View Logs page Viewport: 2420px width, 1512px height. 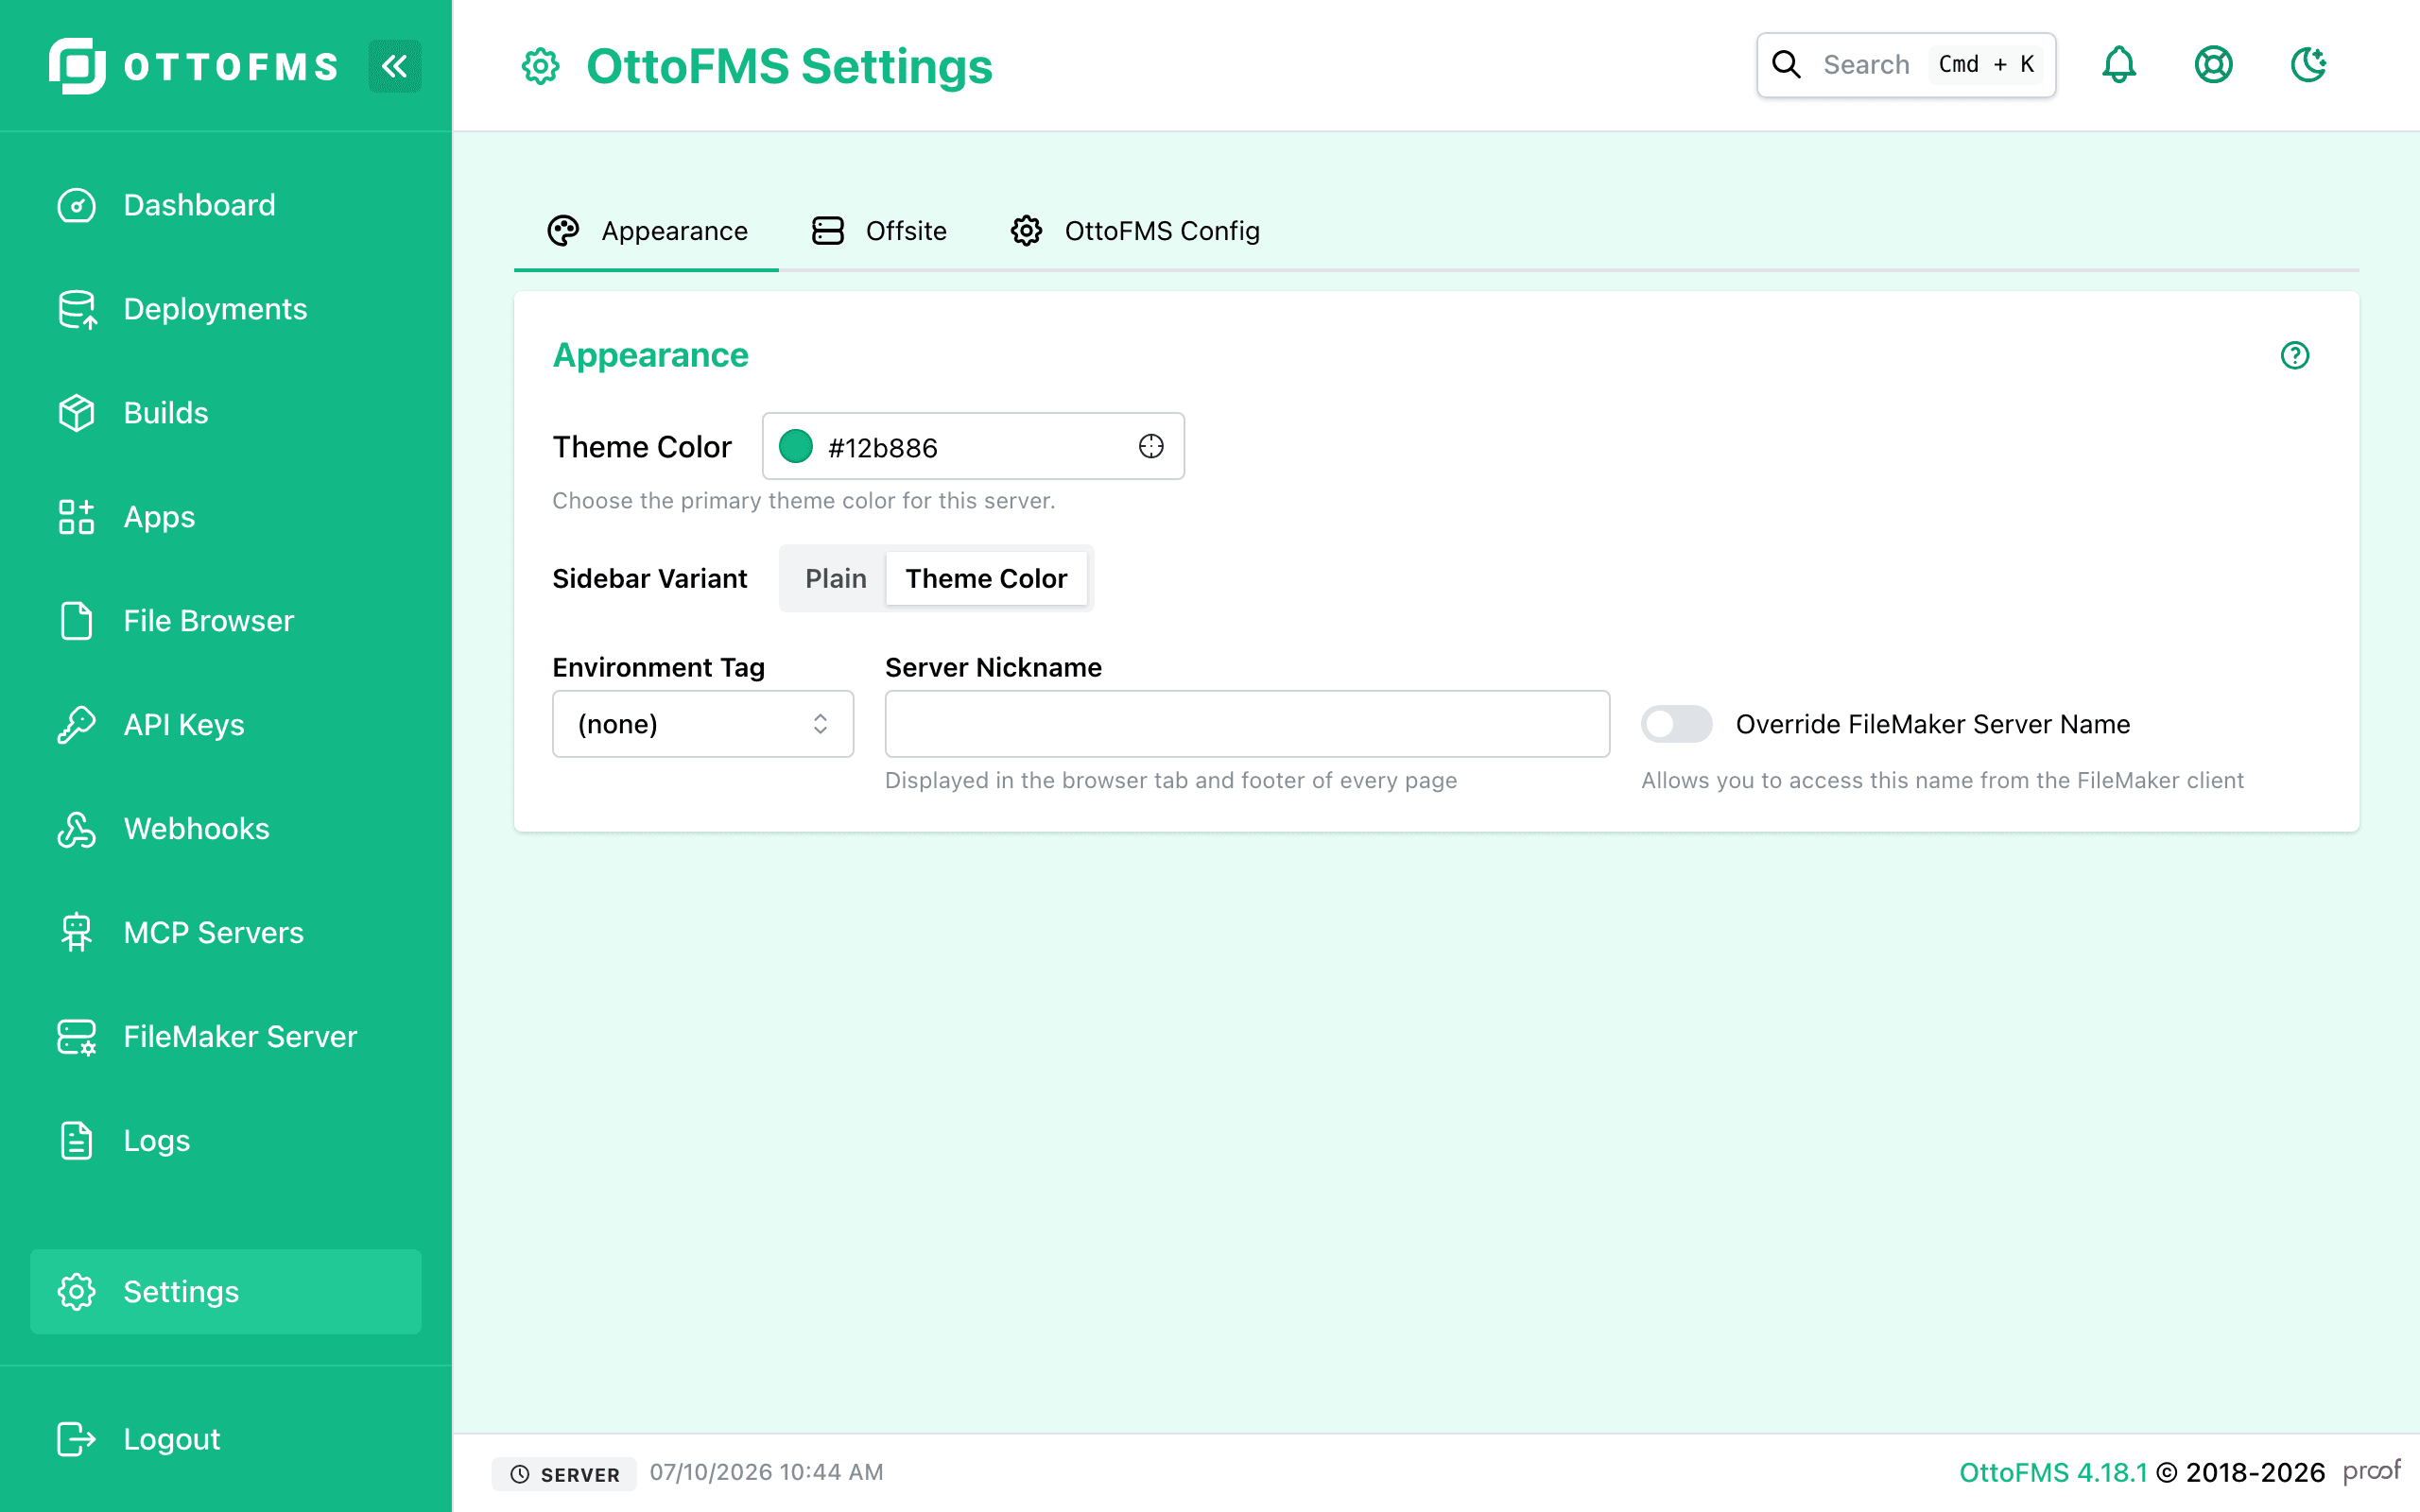pyautogui.click(x=226, y=1141)
